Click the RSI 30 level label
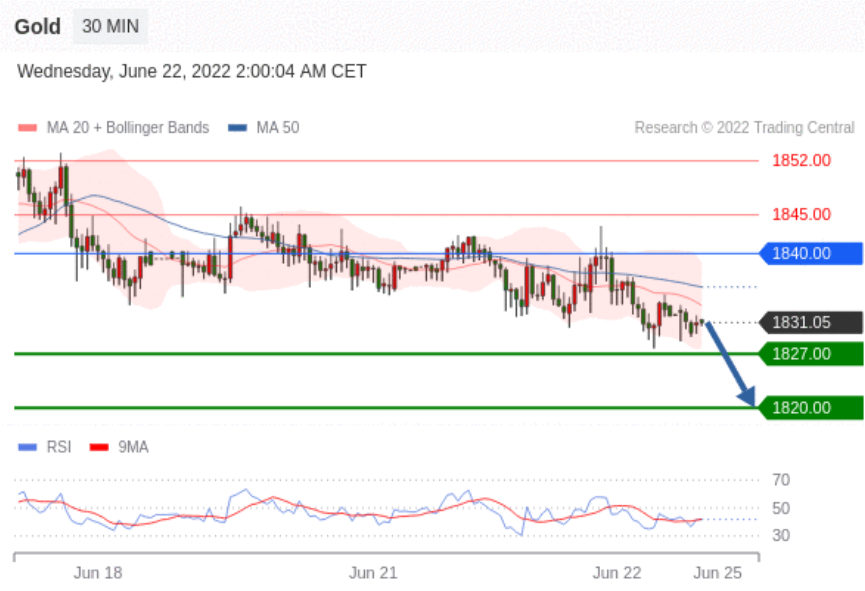Screen dimensions: 865x591 (781, 535)
